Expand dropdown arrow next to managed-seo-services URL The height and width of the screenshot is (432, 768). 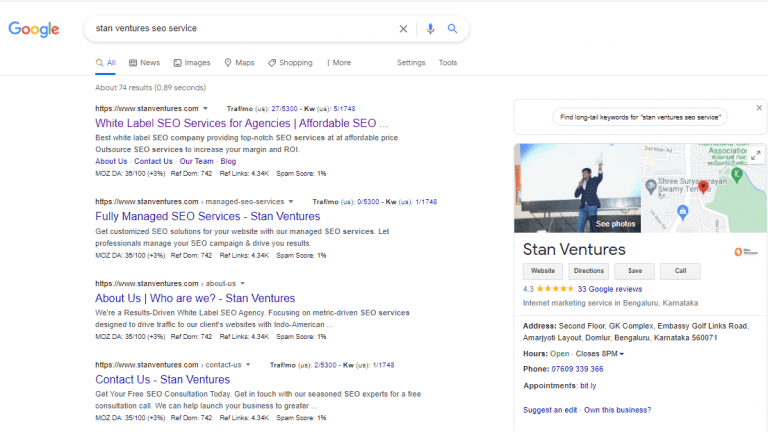click(x=290, y=202)
